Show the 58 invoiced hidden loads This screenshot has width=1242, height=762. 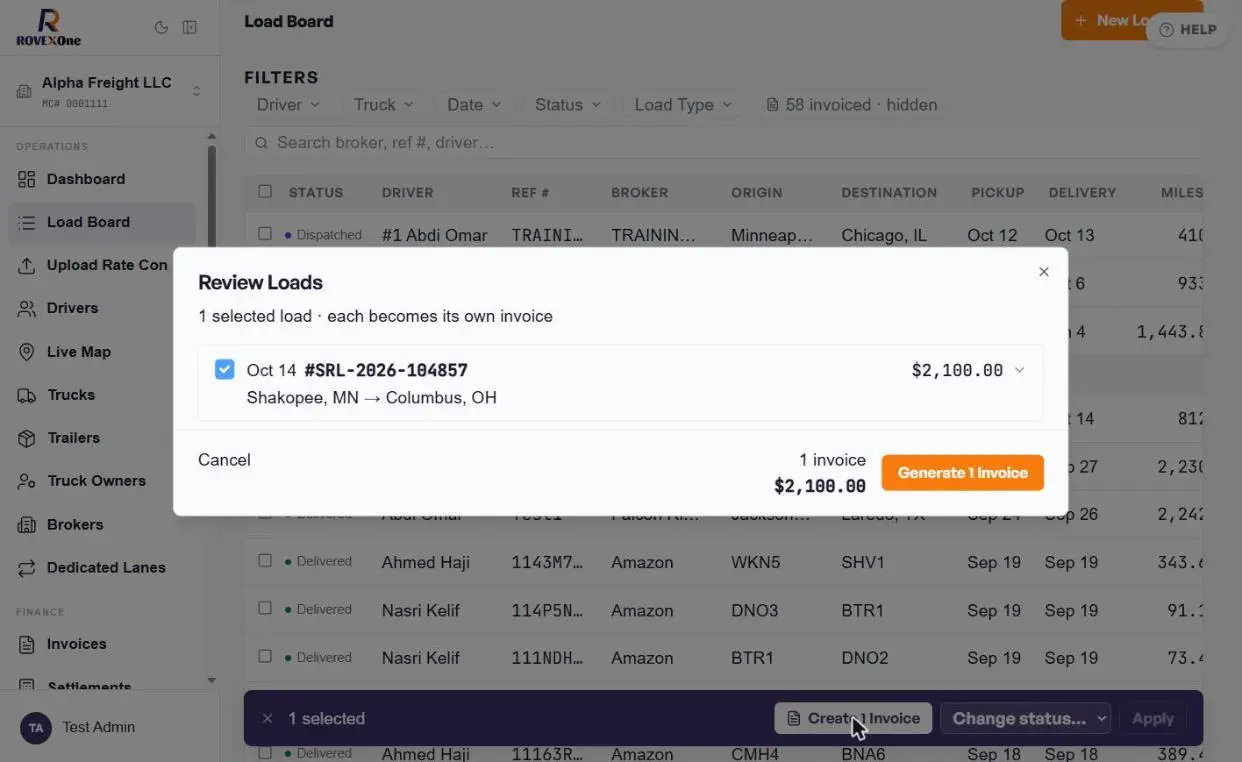851,105
